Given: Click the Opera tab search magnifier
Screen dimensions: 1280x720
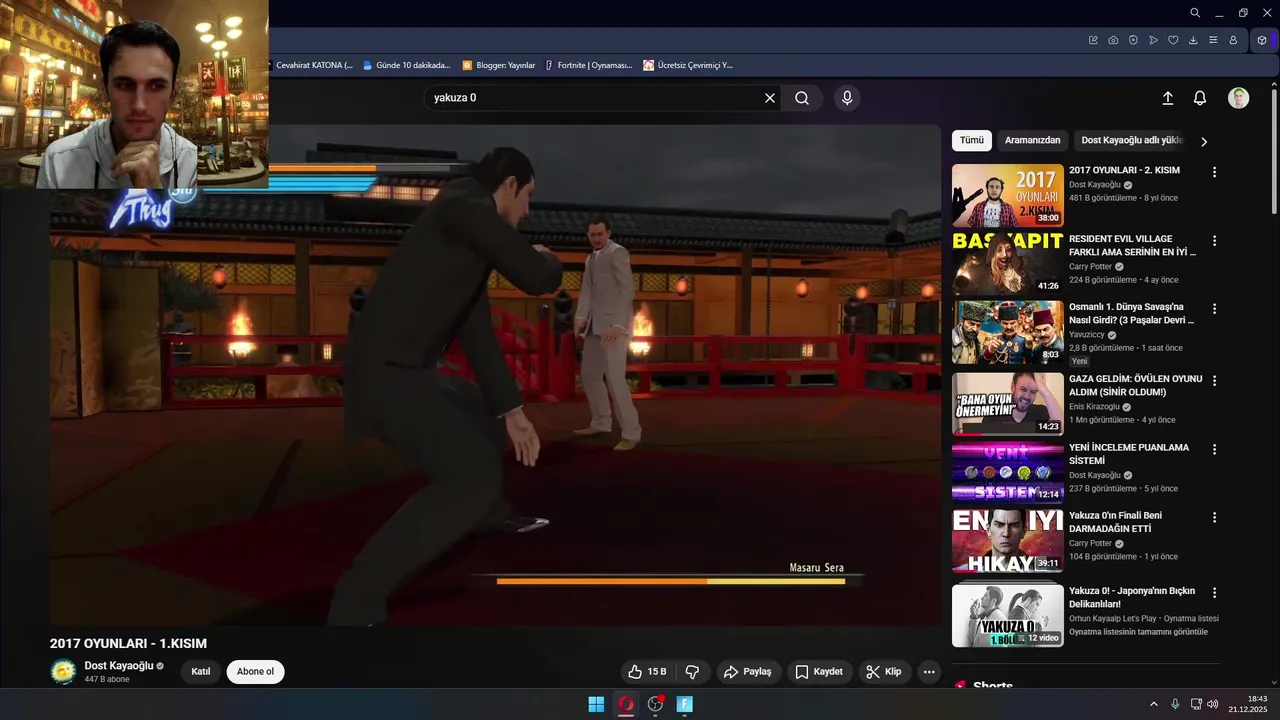Looking at the screenshot, I should (x=1195, y=13).
